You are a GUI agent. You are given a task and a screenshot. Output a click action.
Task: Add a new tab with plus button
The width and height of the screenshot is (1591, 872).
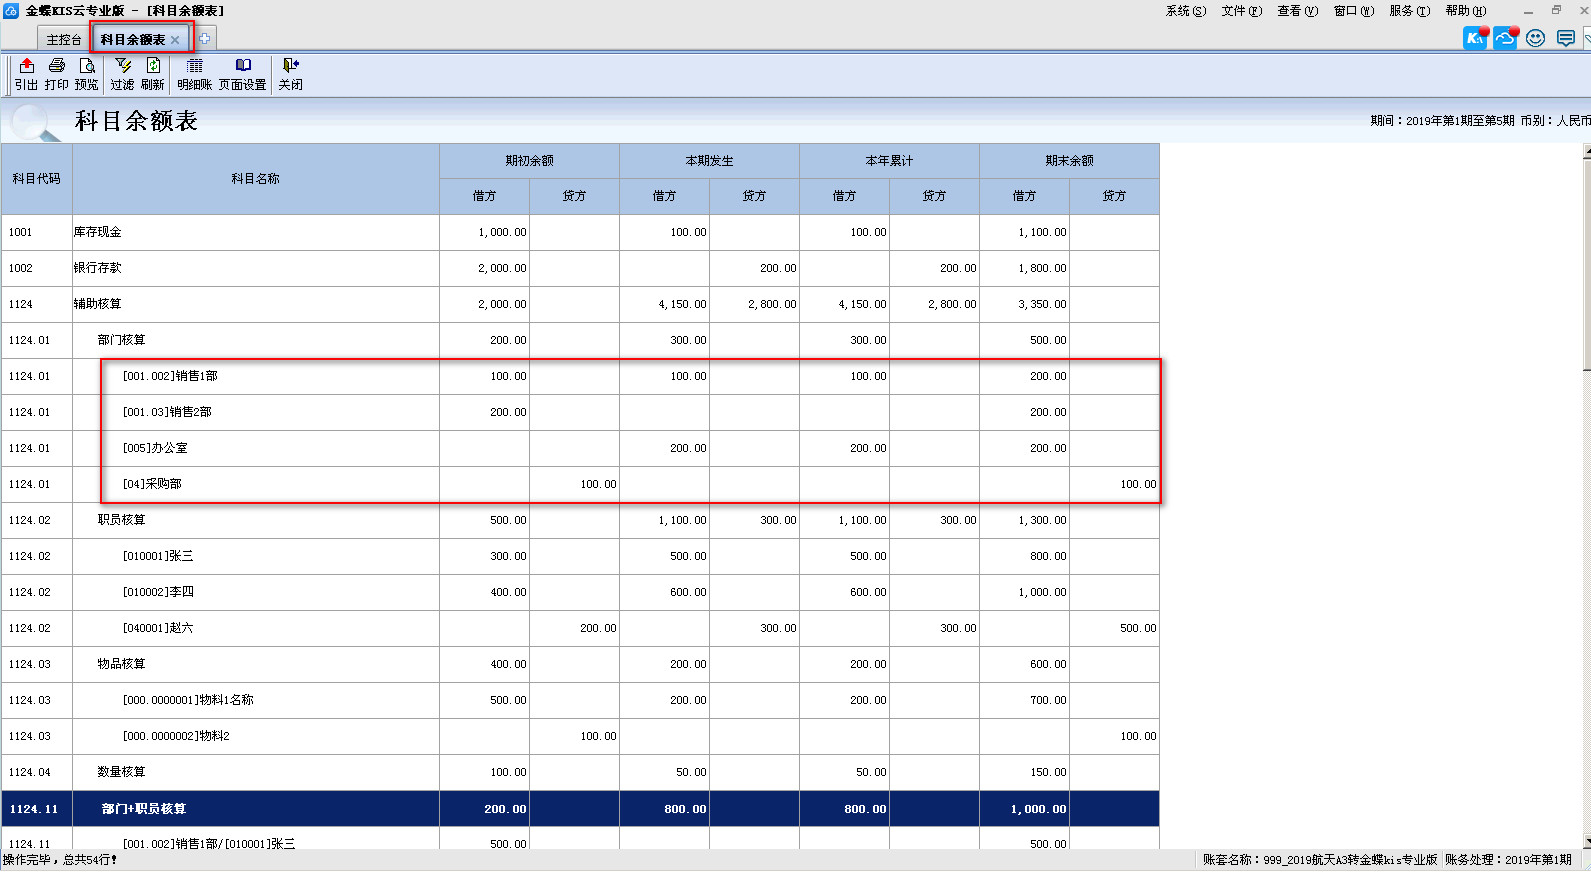(204, 39)
